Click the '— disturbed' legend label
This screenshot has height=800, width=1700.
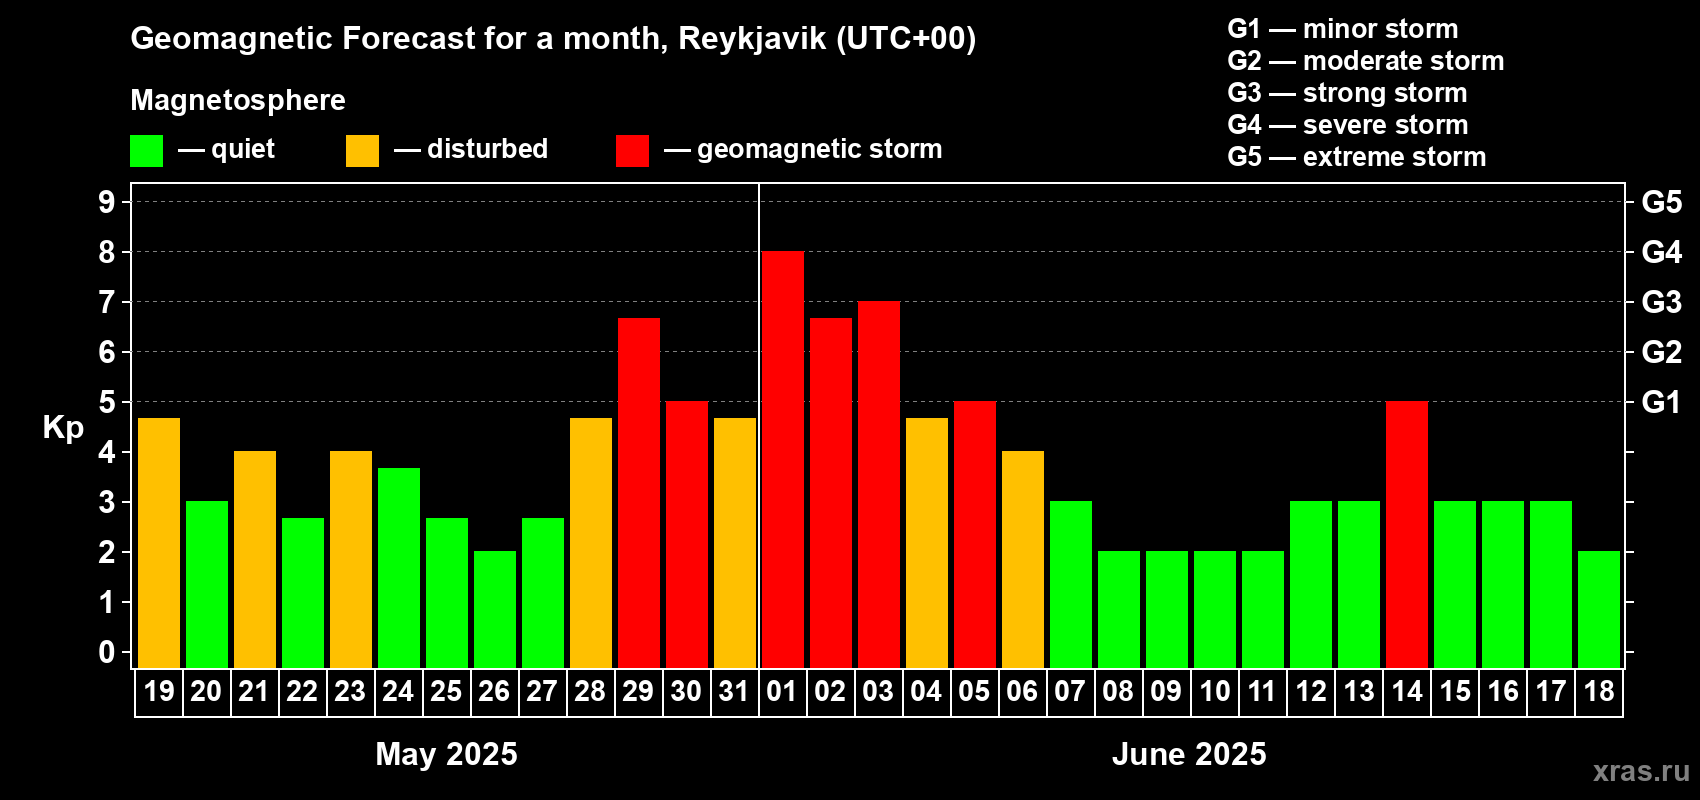pyautogui.click(x=471, y=149)
